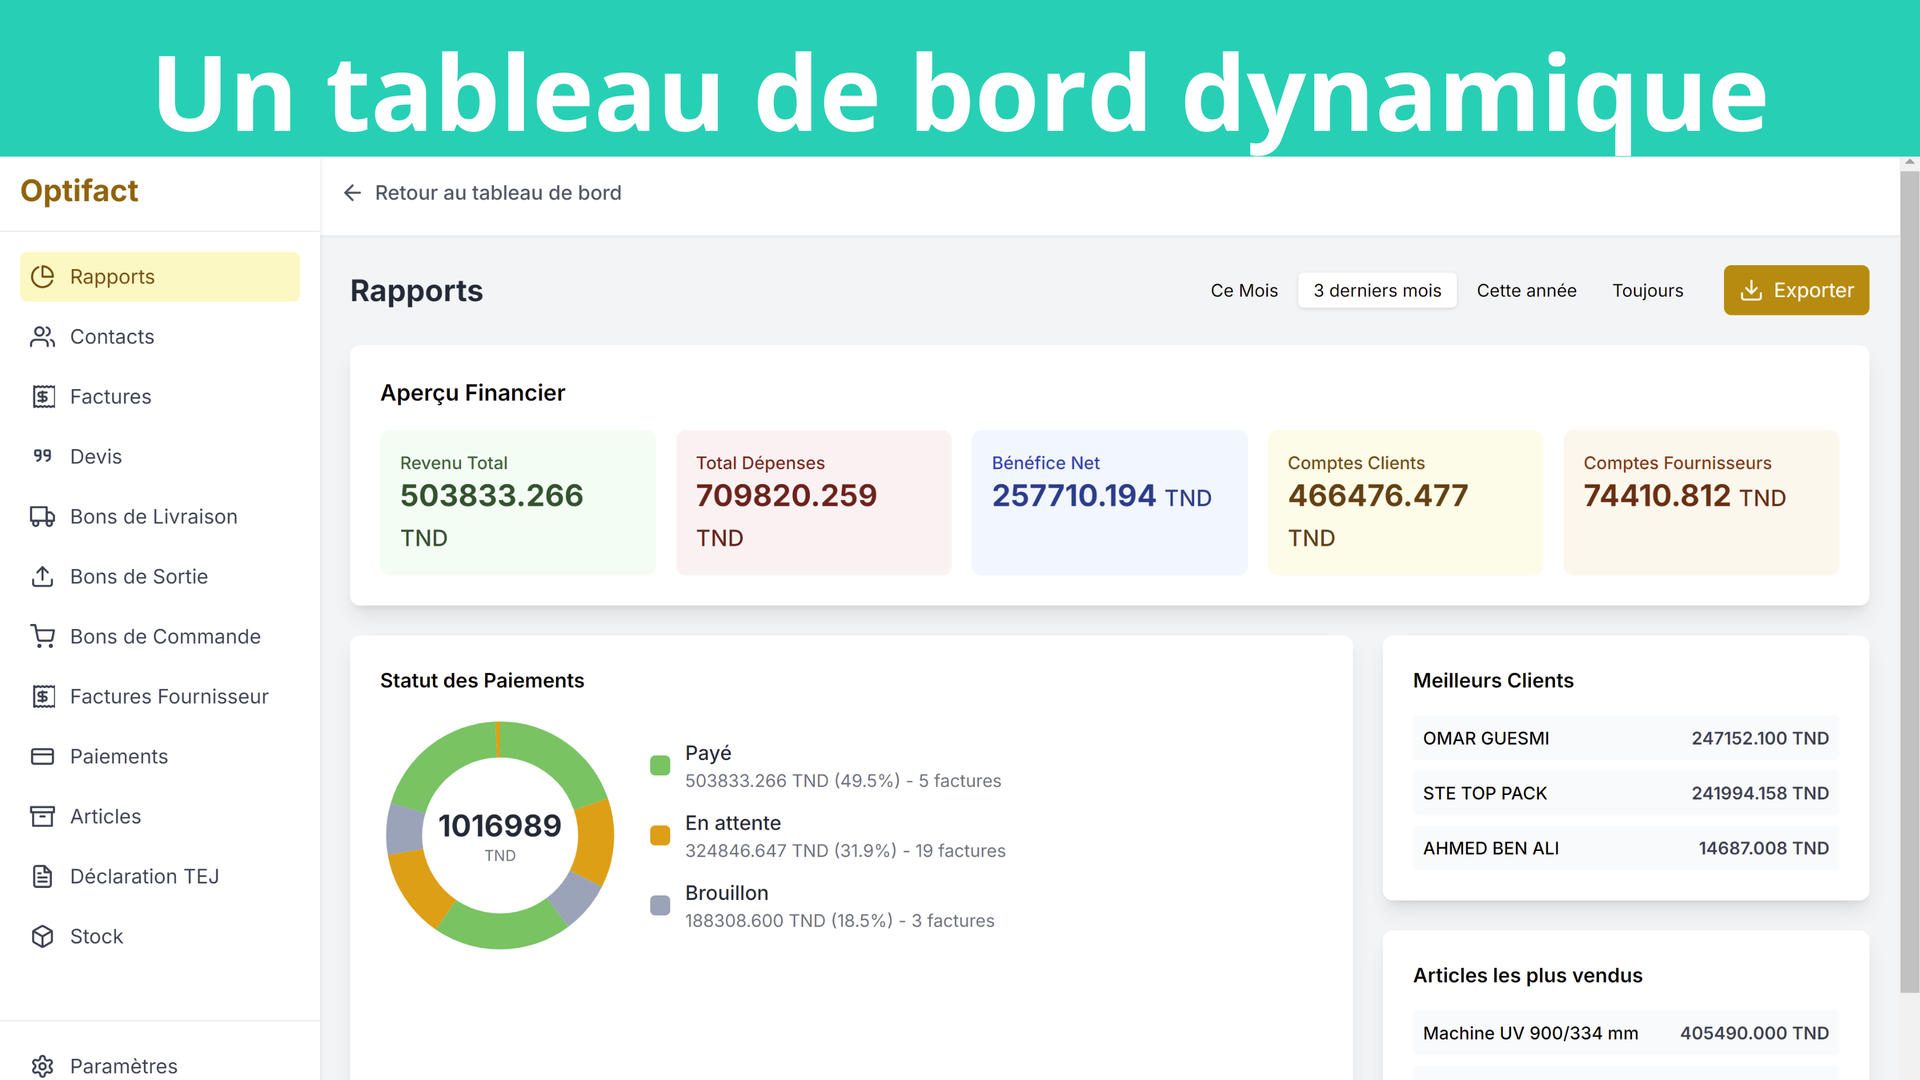Click the green Payé legend swatch
Image resolution: width=1920 pixels, height=1080 pixels.
(x=660, y=765)
